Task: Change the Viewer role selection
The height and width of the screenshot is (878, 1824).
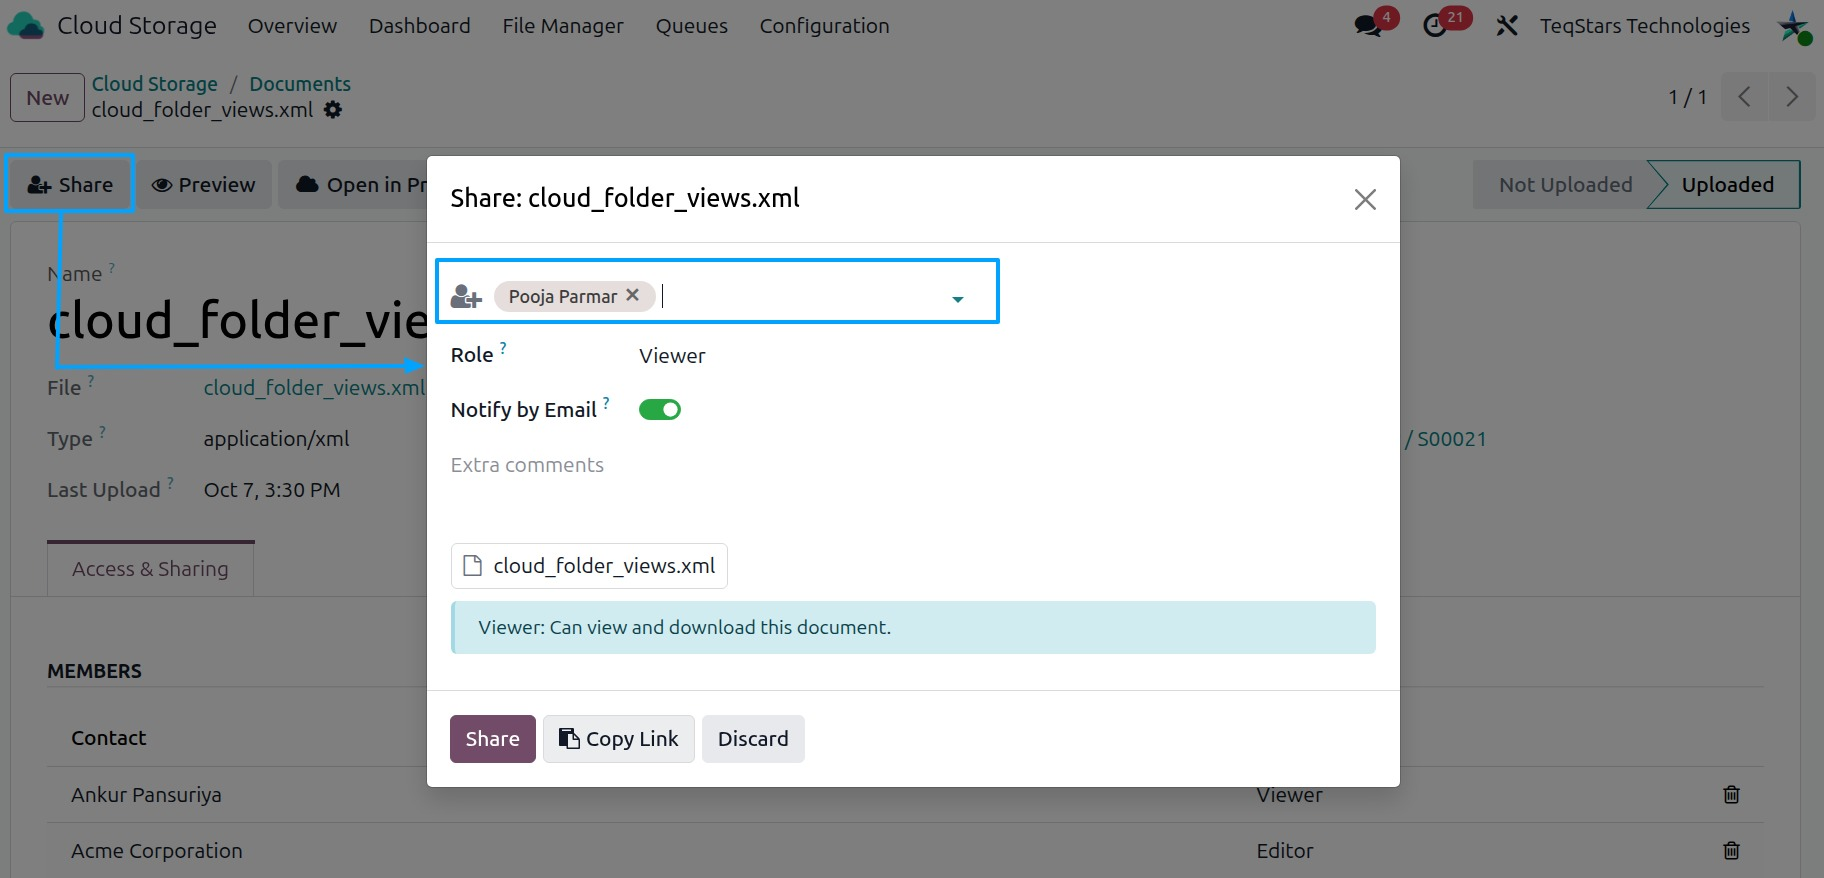Action: [672, 356]
